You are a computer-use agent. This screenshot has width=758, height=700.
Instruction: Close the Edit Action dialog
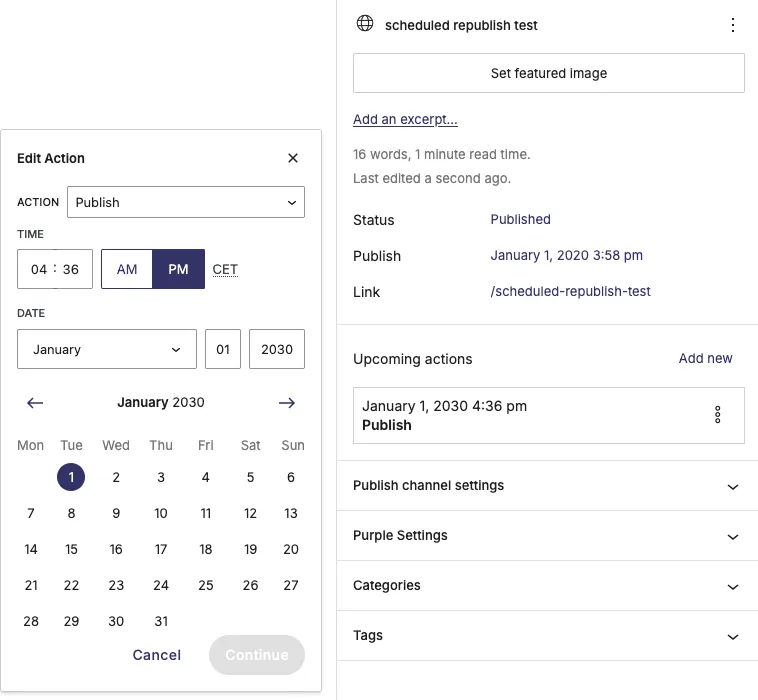(292, 158)
